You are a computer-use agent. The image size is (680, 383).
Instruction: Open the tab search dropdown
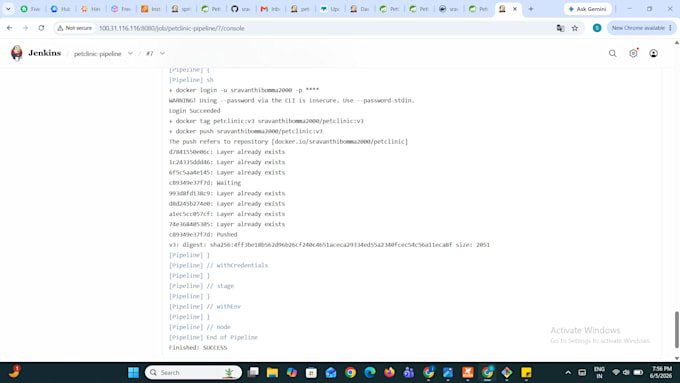[8, 9]
